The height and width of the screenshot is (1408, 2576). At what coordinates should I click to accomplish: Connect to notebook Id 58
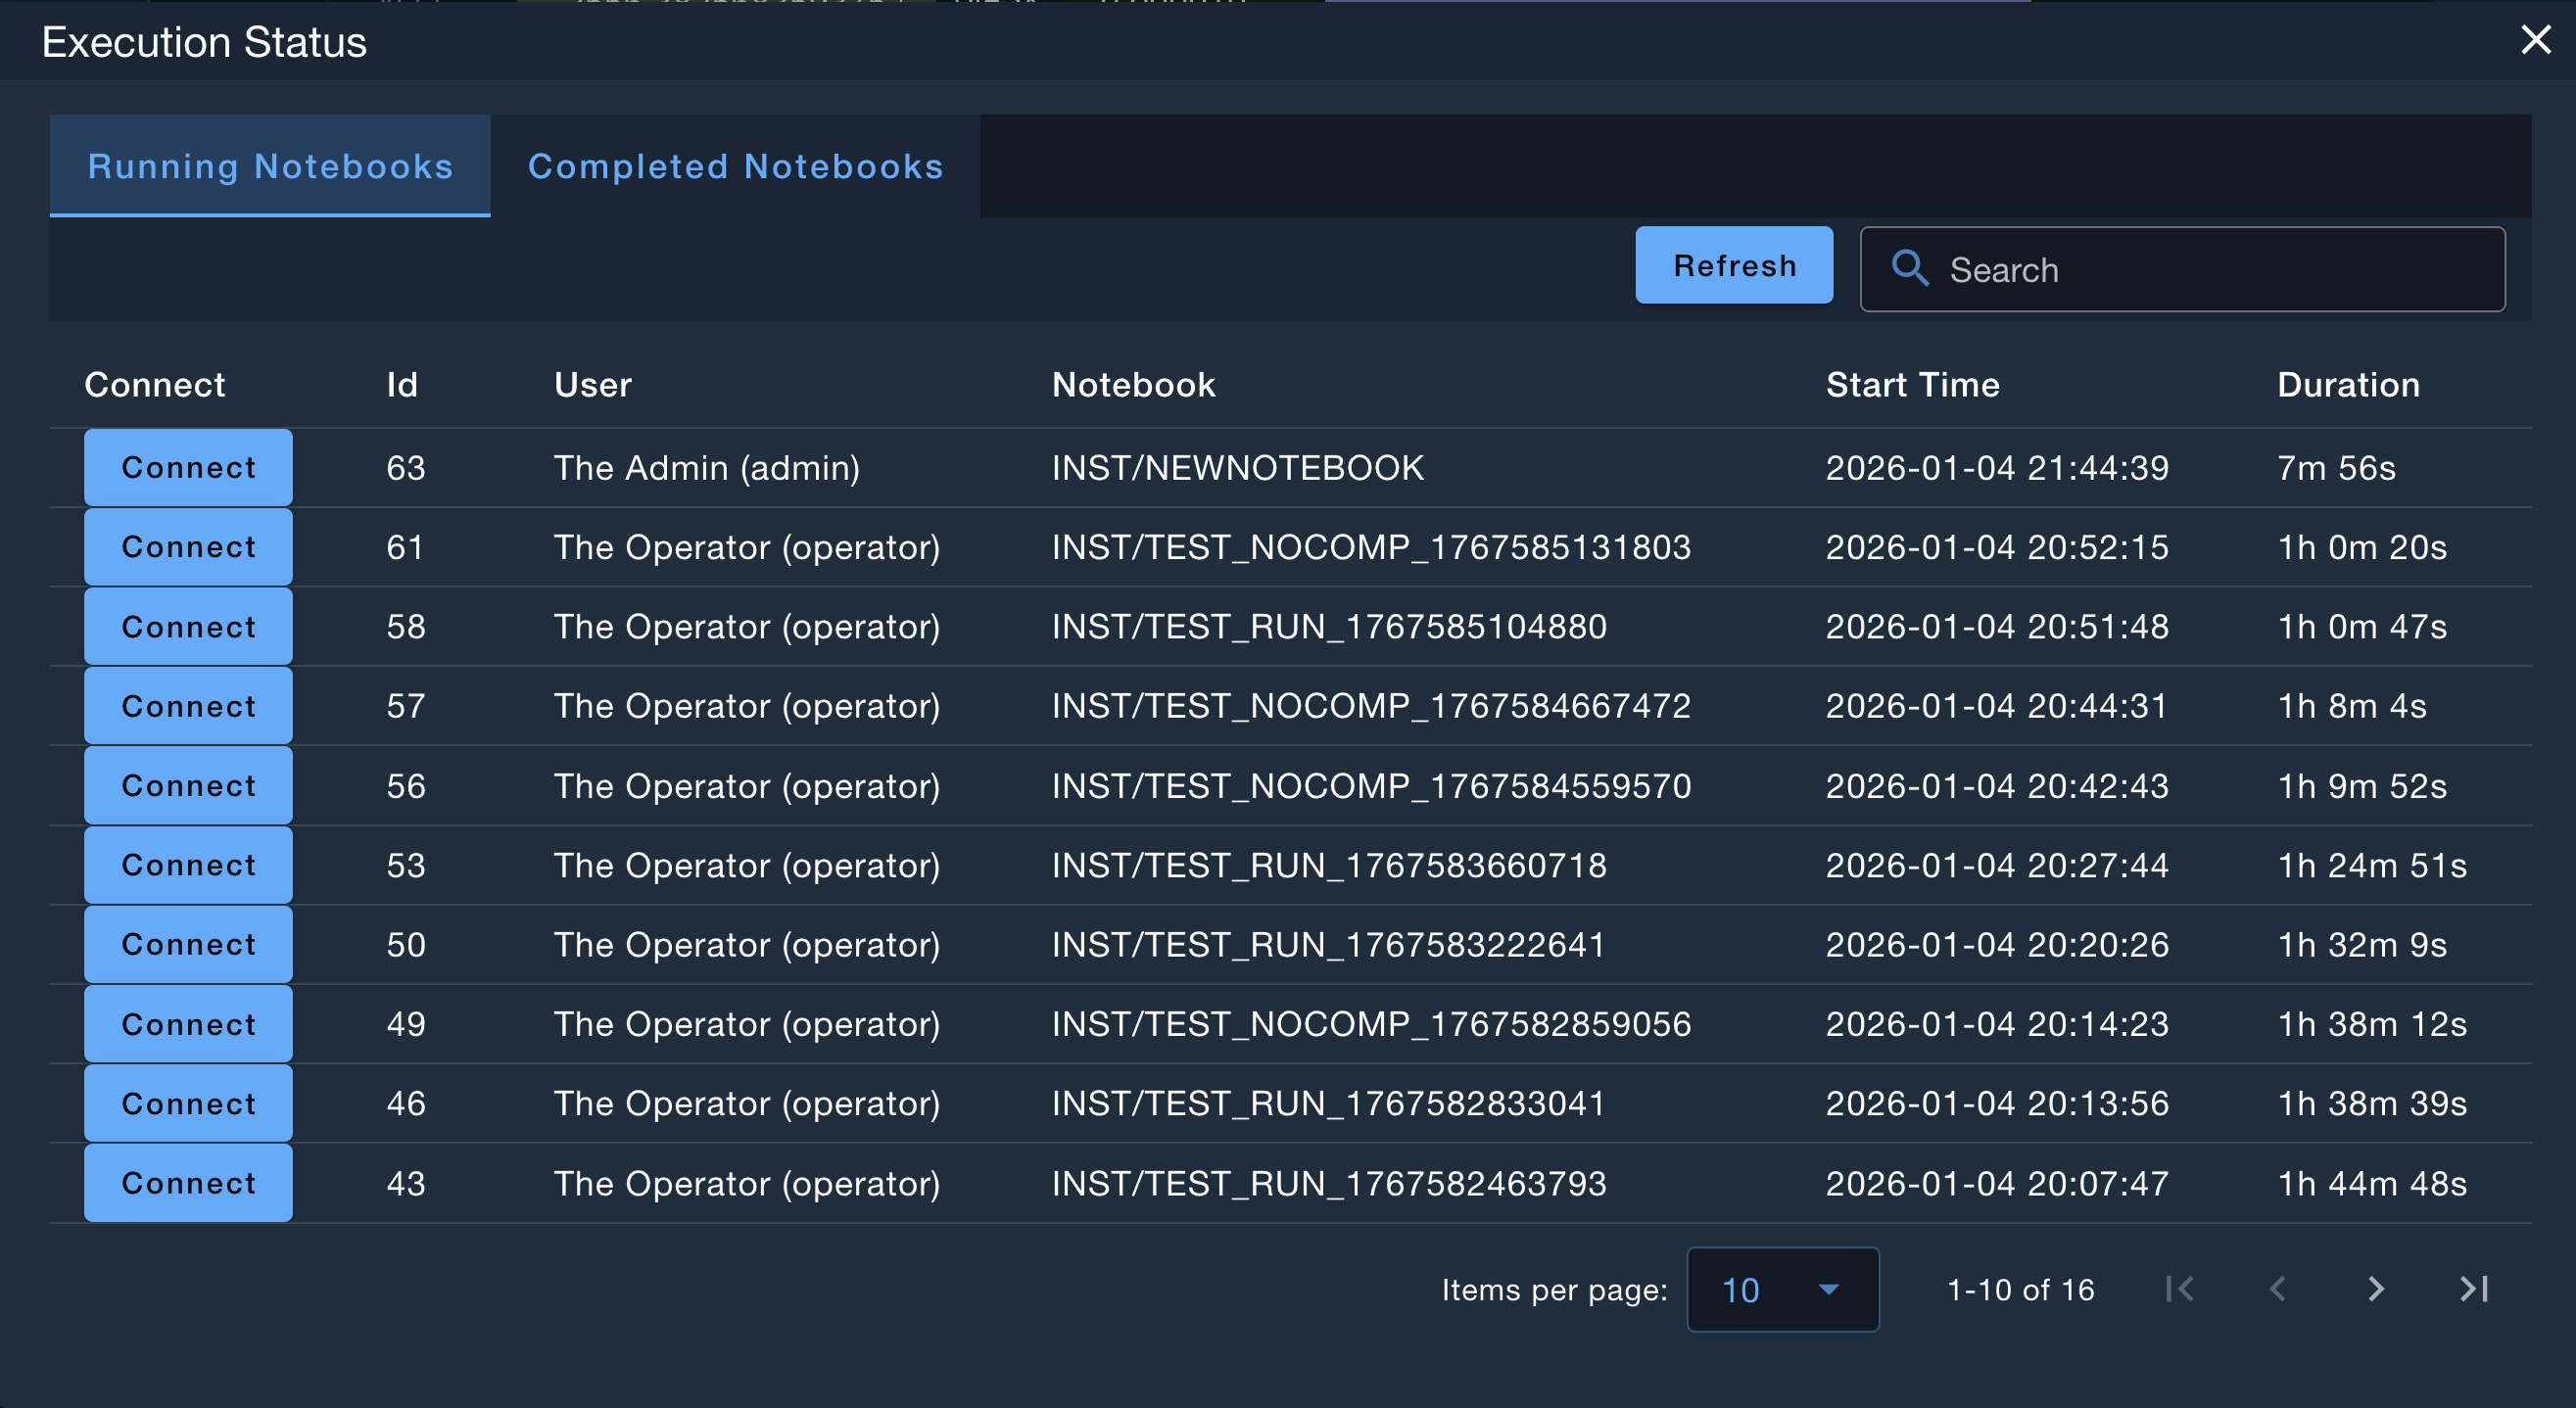188,627
